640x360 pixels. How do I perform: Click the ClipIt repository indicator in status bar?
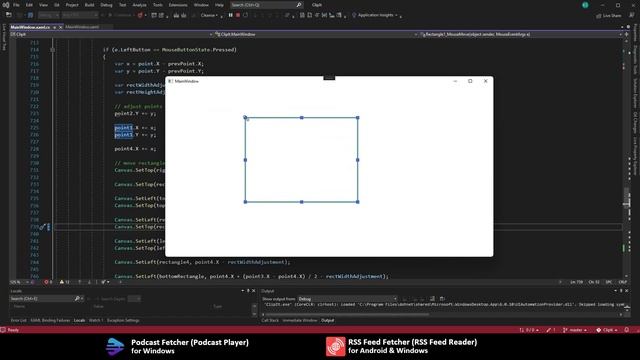click(x=607, y=330)
